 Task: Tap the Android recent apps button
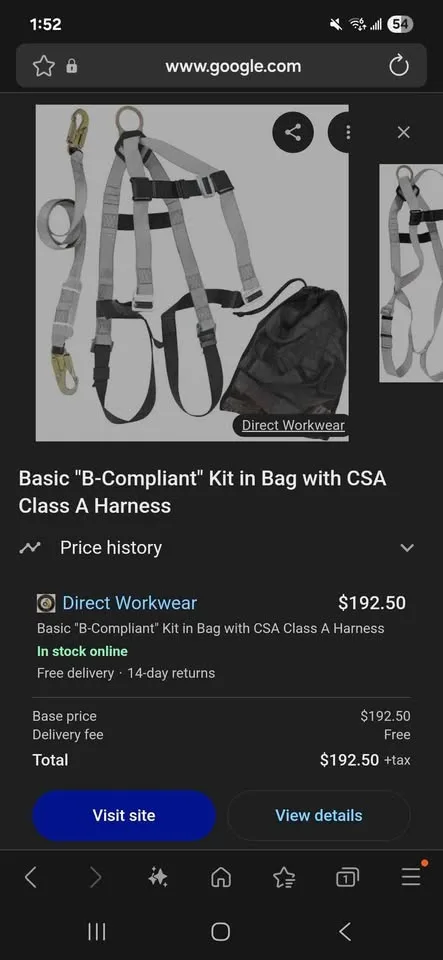point(97,932)
